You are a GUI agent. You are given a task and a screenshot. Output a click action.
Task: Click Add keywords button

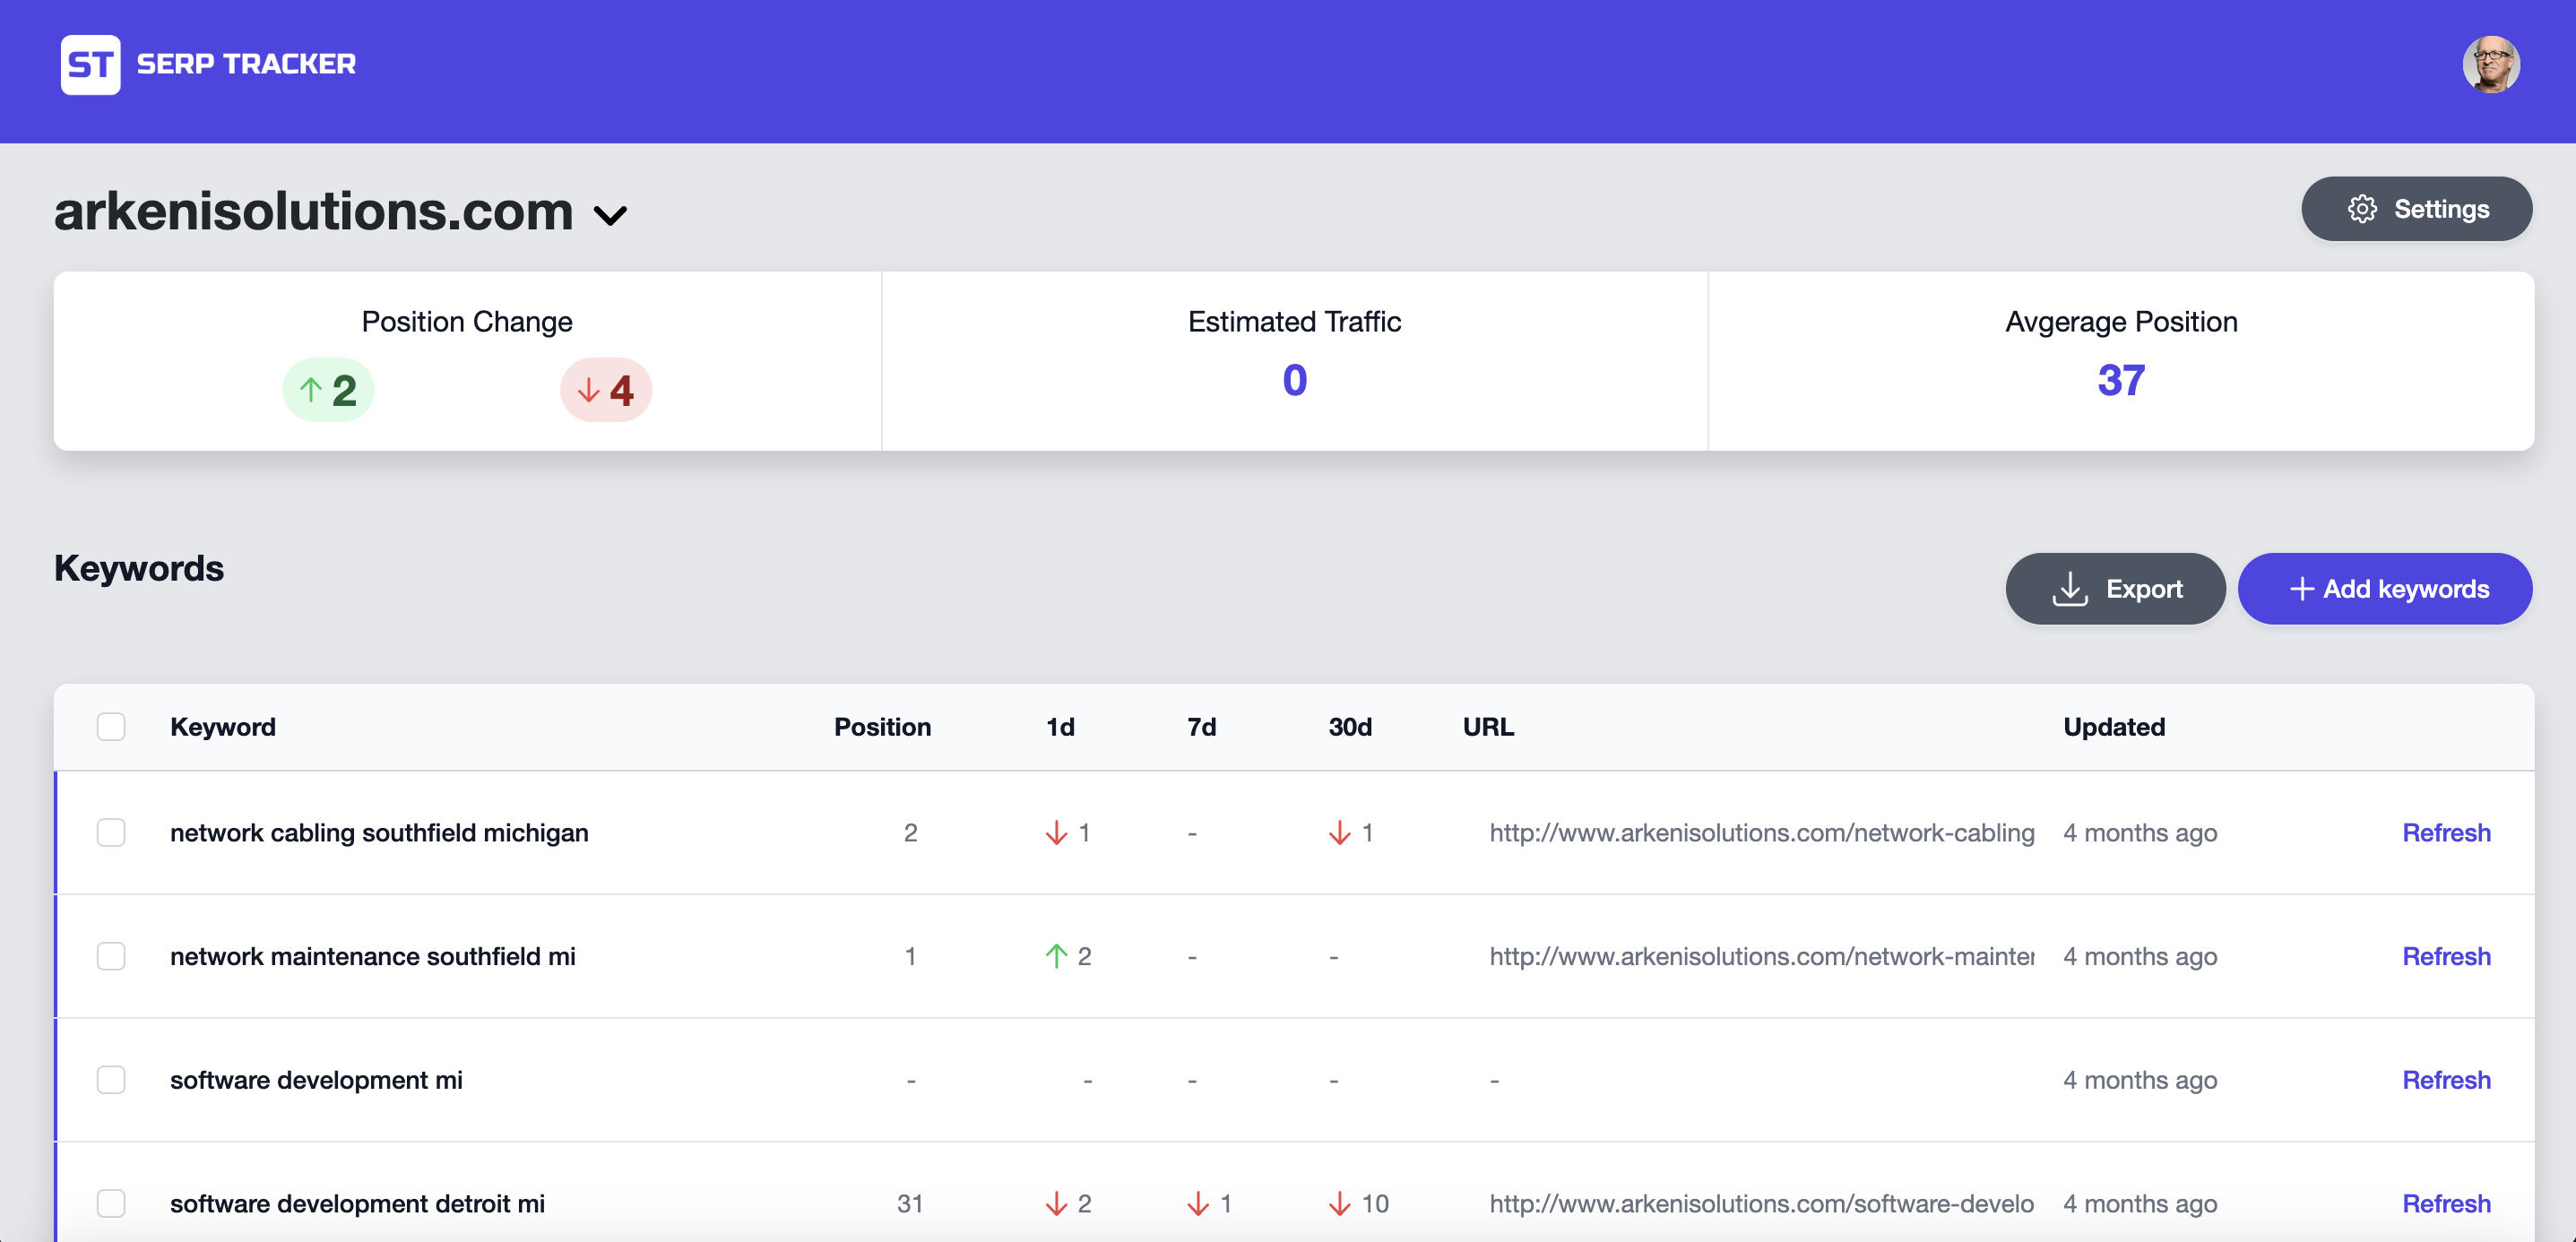point(2384,589)
